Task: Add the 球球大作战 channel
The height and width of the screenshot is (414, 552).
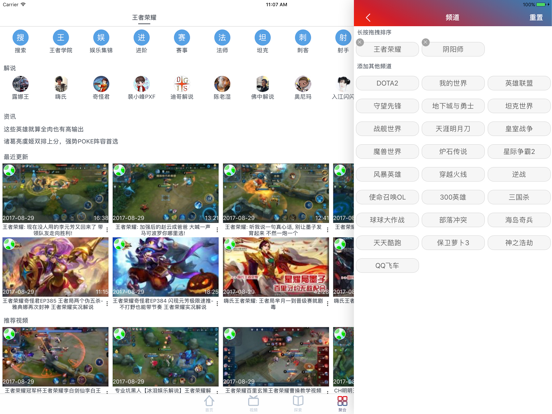Action: 387,220
